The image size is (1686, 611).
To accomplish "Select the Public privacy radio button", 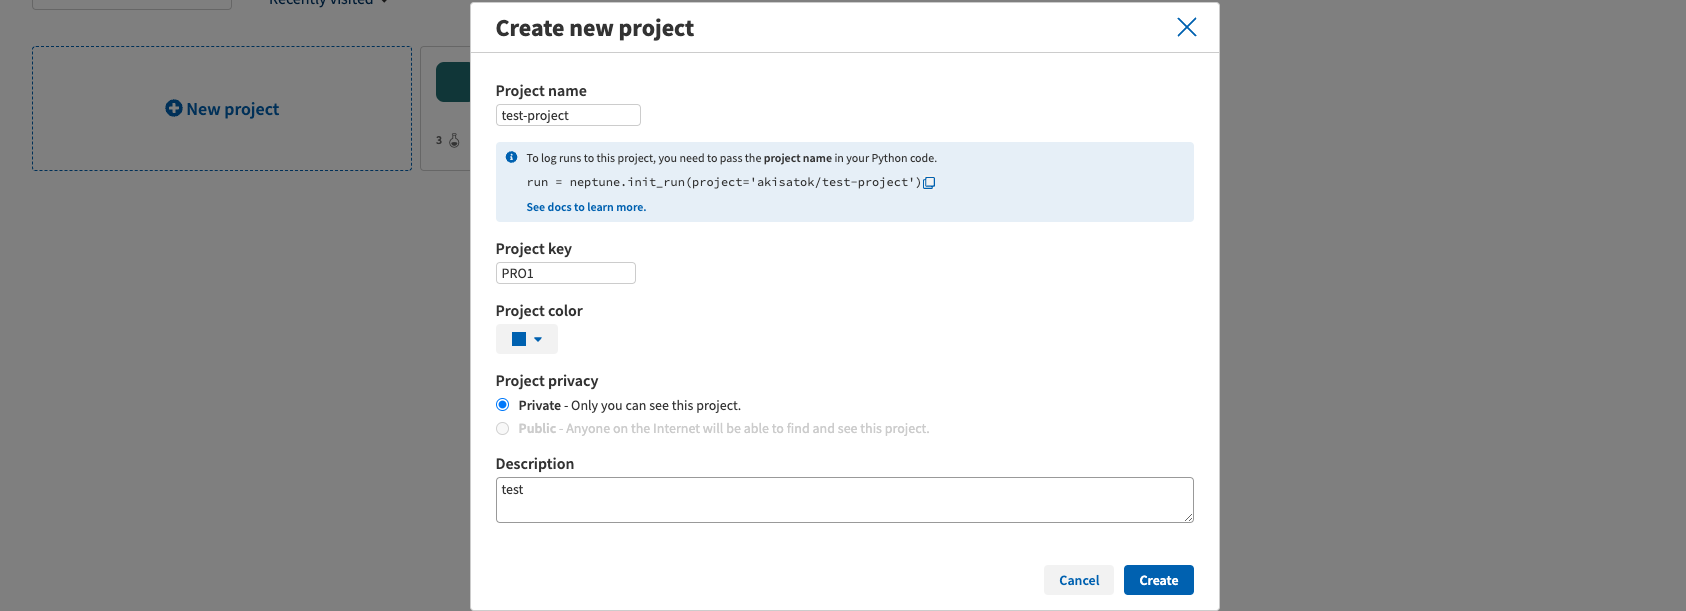I will 503,428.
